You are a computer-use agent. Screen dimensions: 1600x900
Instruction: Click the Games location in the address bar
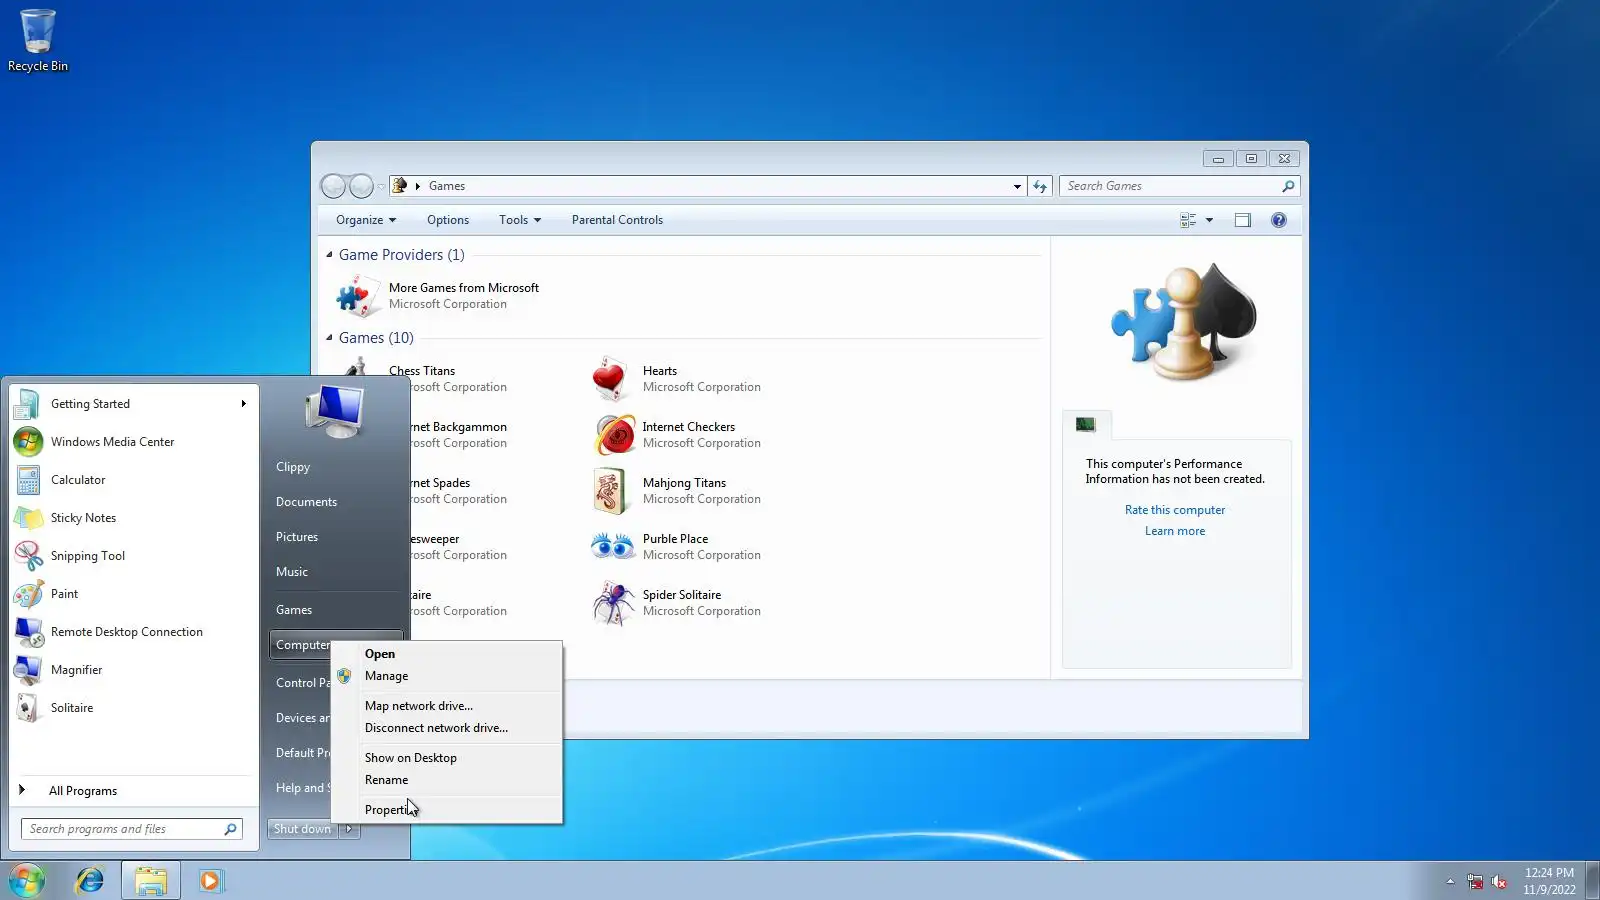coord(447,186)
